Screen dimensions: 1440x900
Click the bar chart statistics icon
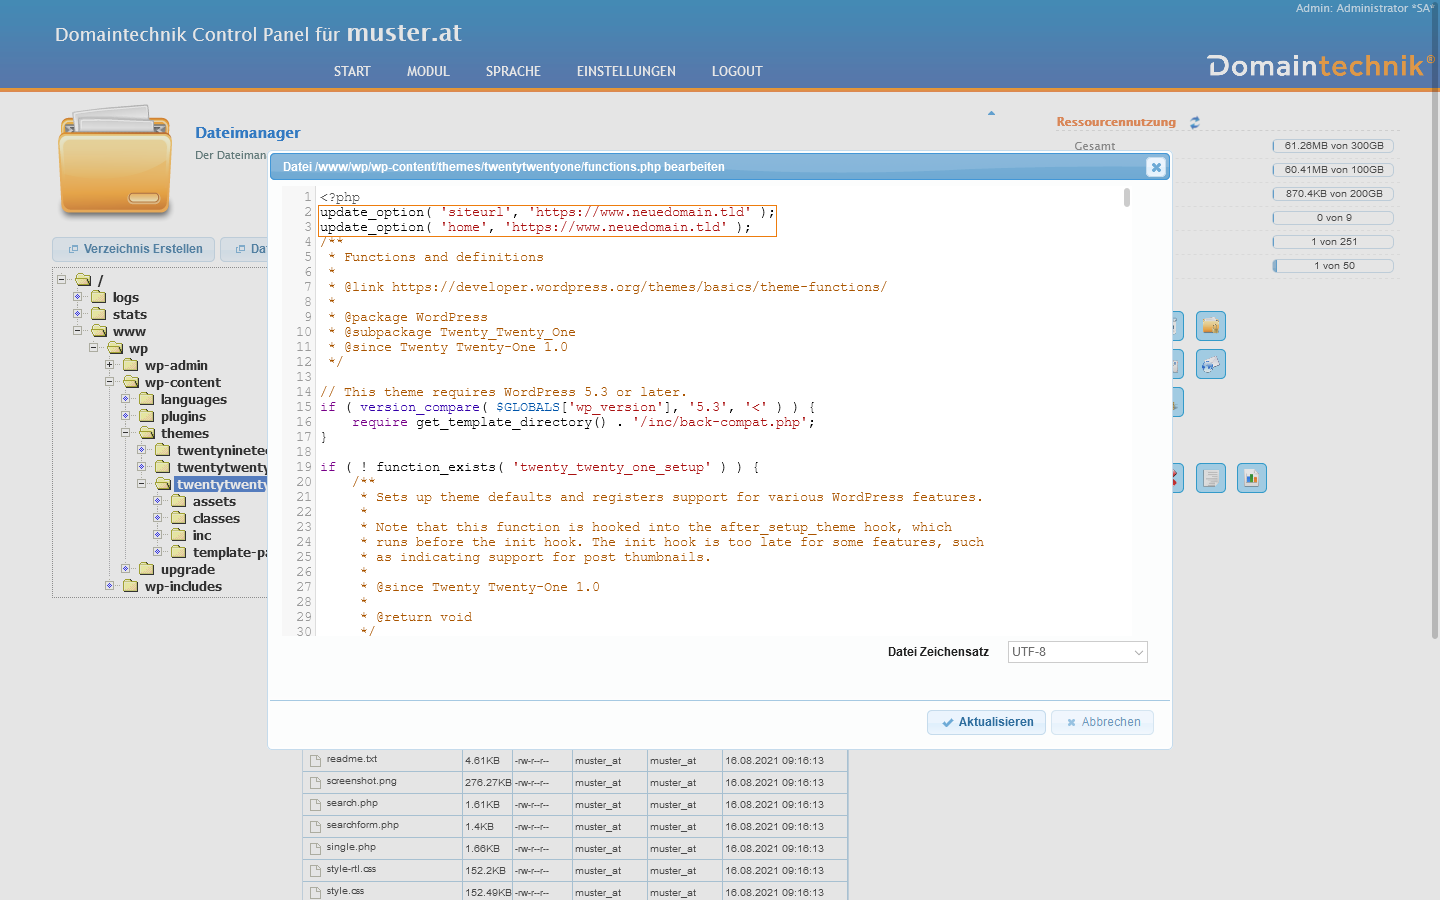click(x=1251, y=478)
